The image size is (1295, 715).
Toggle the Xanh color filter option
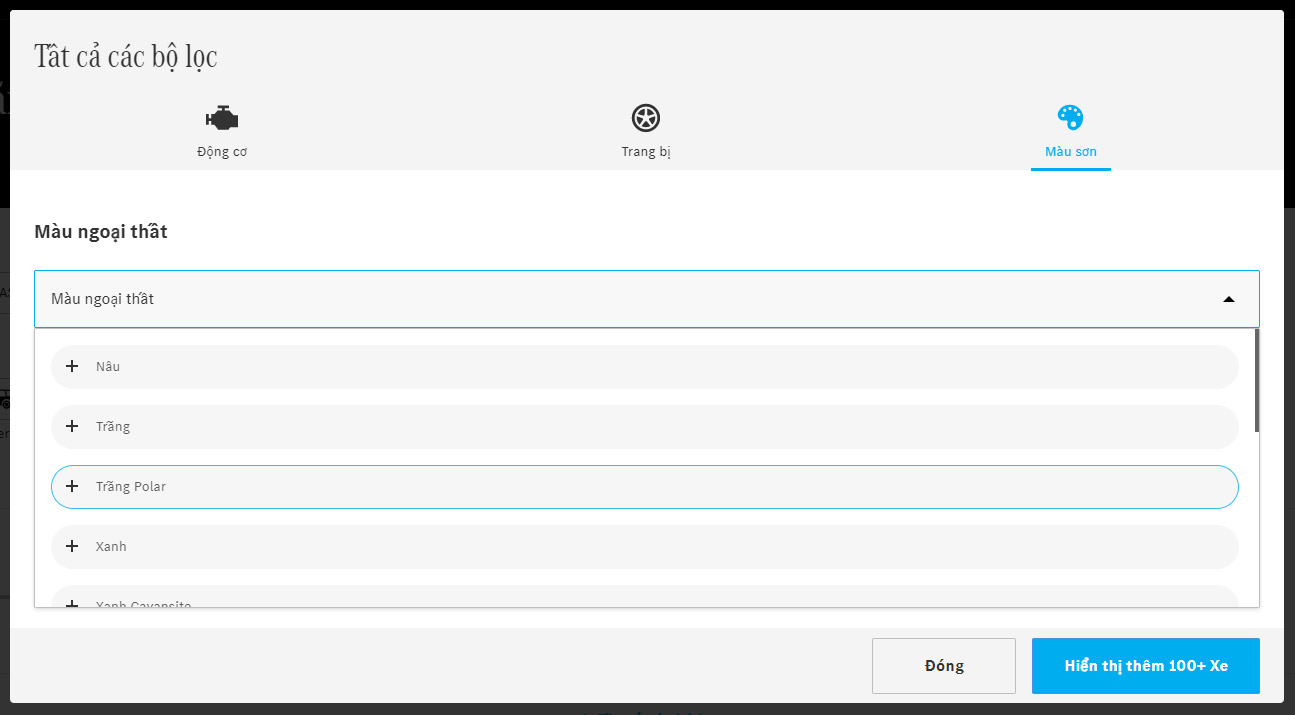tap(644, 547)
